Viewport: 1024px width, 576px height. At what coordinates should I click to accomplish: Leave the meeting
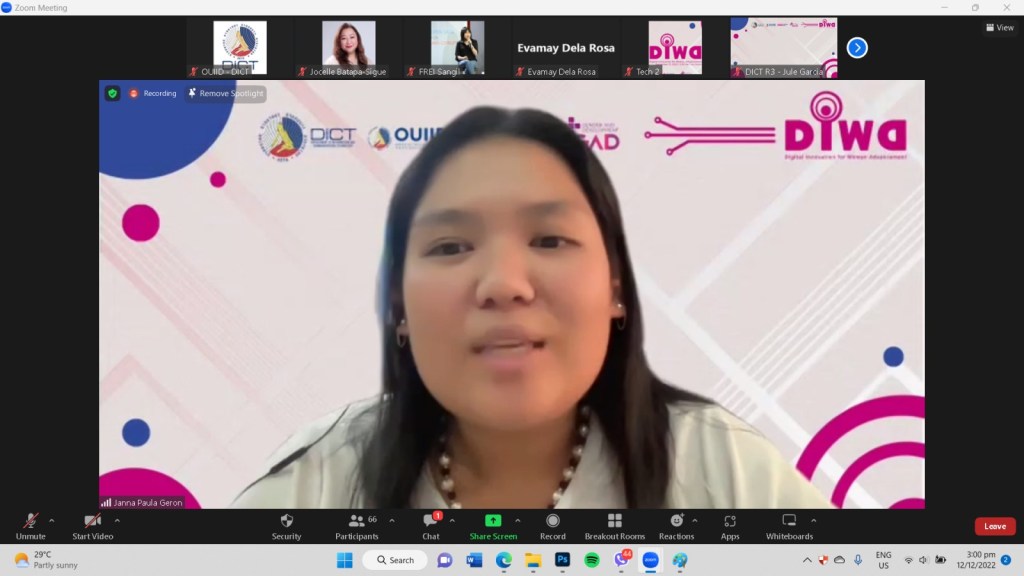tap(995, 526)
